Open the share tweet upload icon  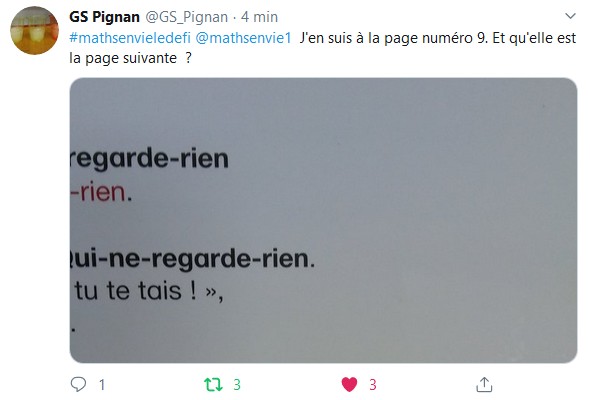click(x=484, y=385)
